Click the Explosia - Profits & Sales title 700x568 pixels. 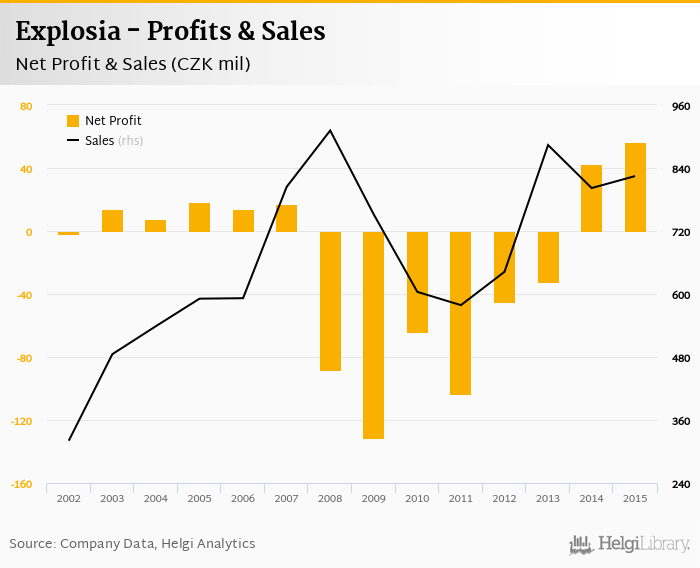[170, 32]
